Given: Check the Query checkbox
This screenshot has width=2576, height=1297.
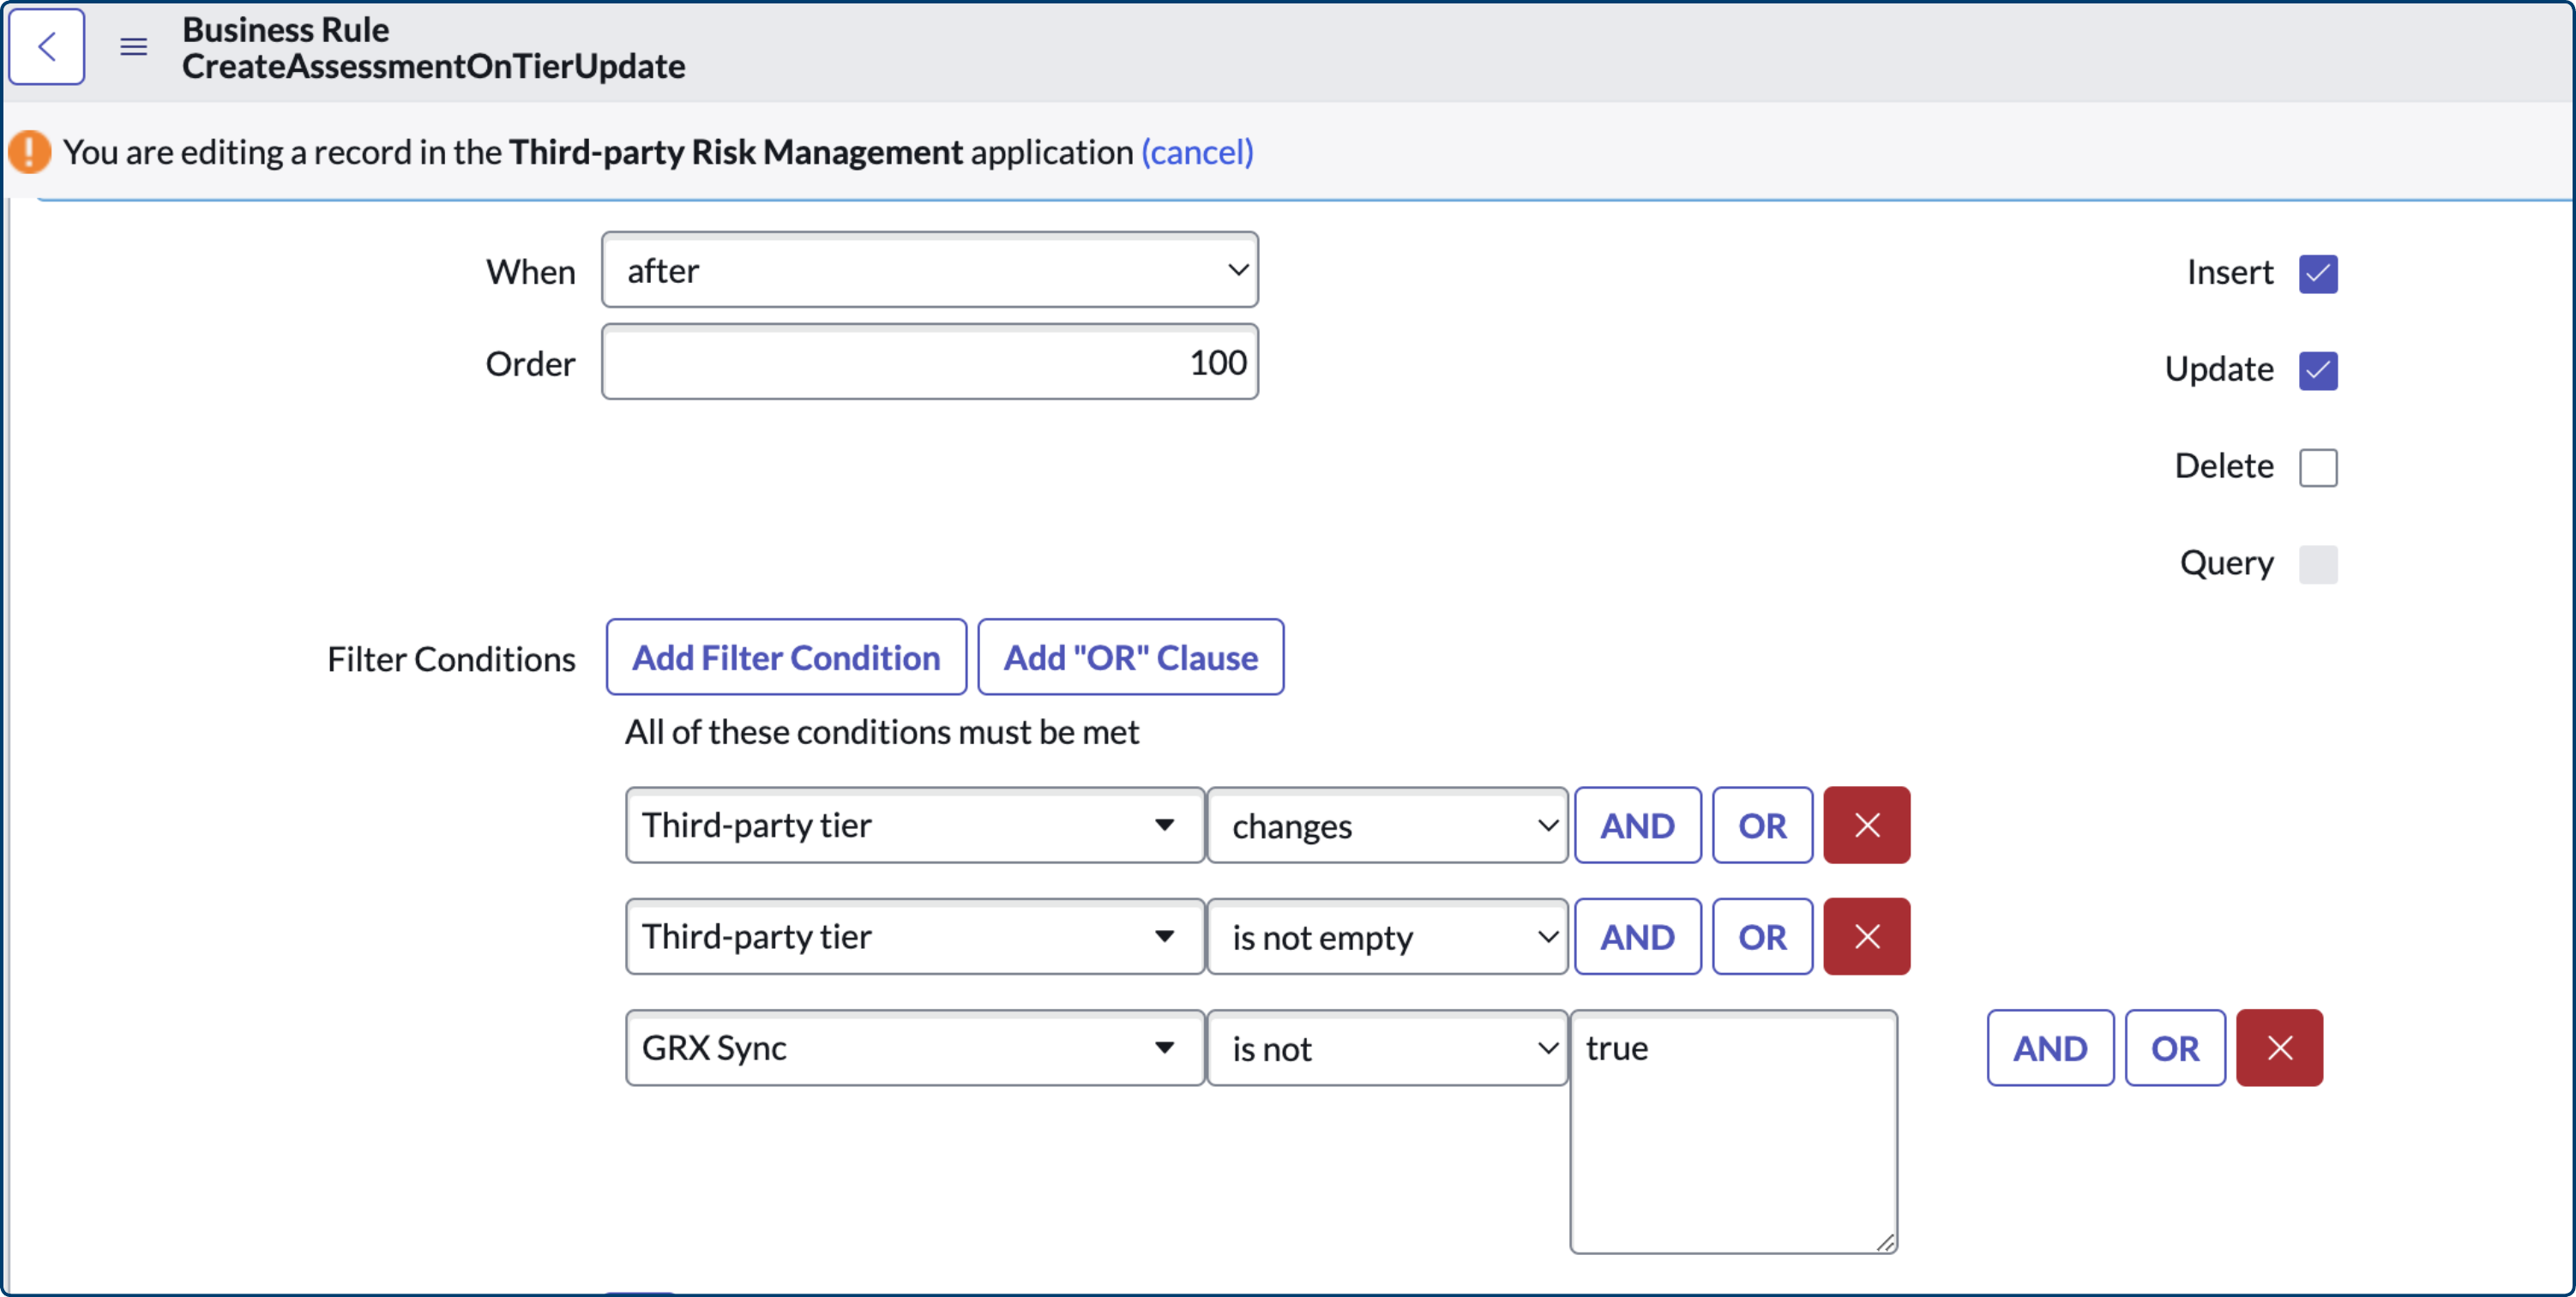Looking at the screenshot, I should [2319, 564].
